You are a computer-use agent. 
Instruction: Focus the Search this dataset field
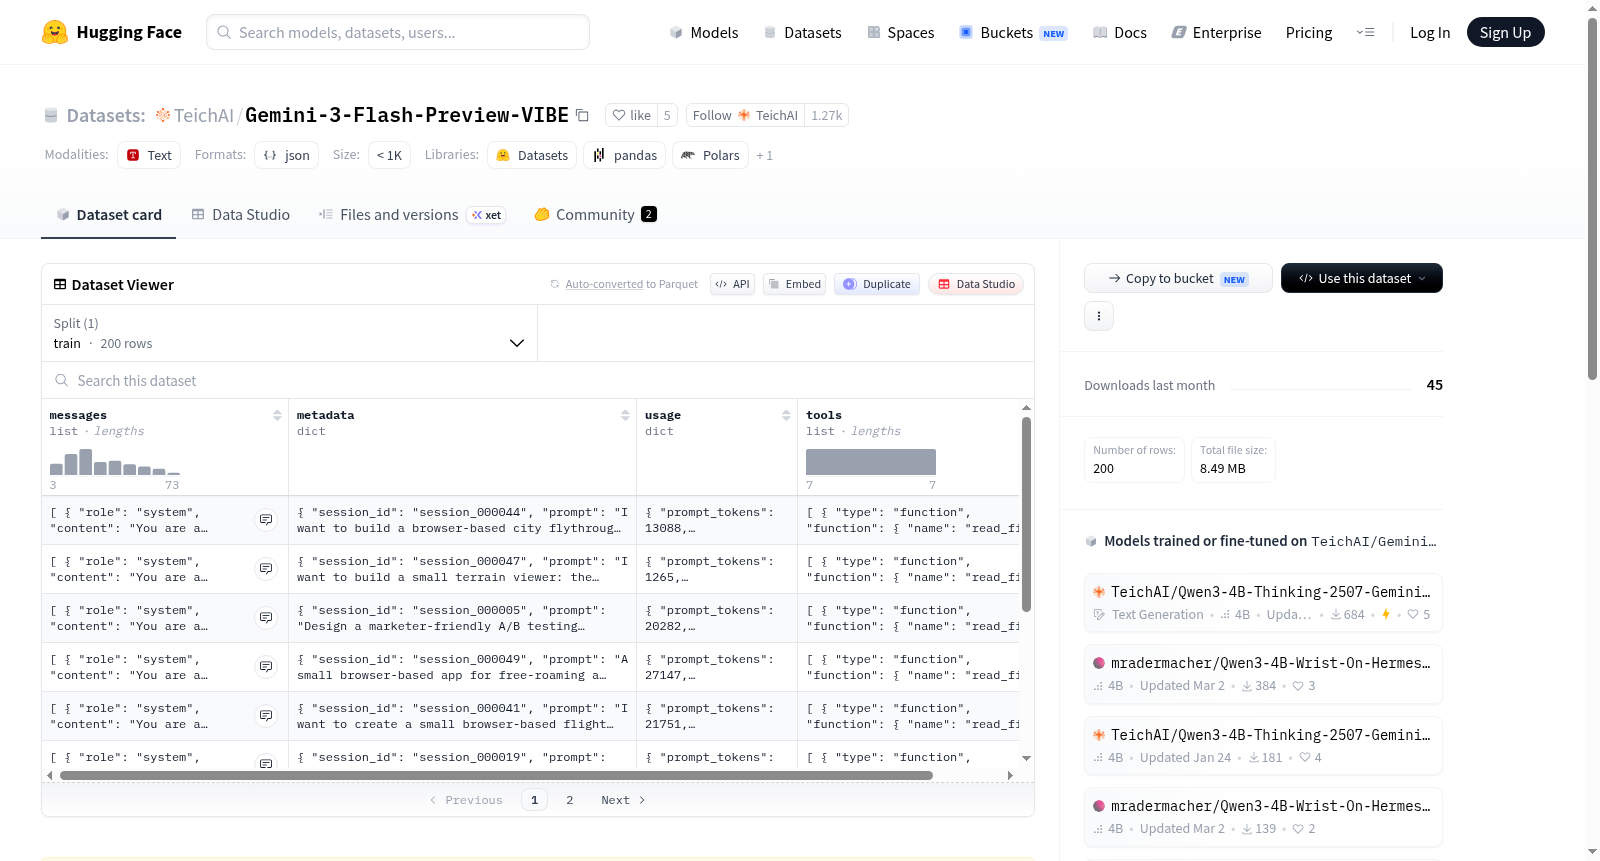(538, 380)
